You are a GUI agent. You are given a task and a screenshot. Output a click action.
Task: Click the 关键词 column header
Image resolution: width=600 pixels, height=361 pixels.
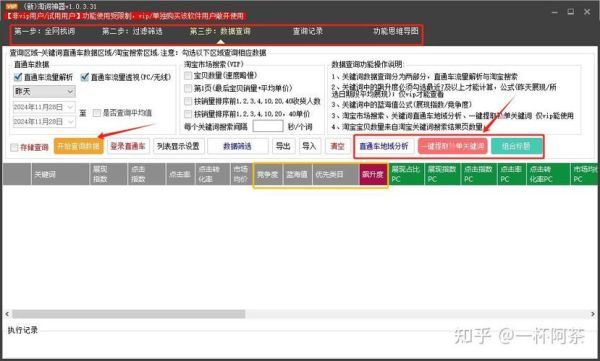point(60,174)
